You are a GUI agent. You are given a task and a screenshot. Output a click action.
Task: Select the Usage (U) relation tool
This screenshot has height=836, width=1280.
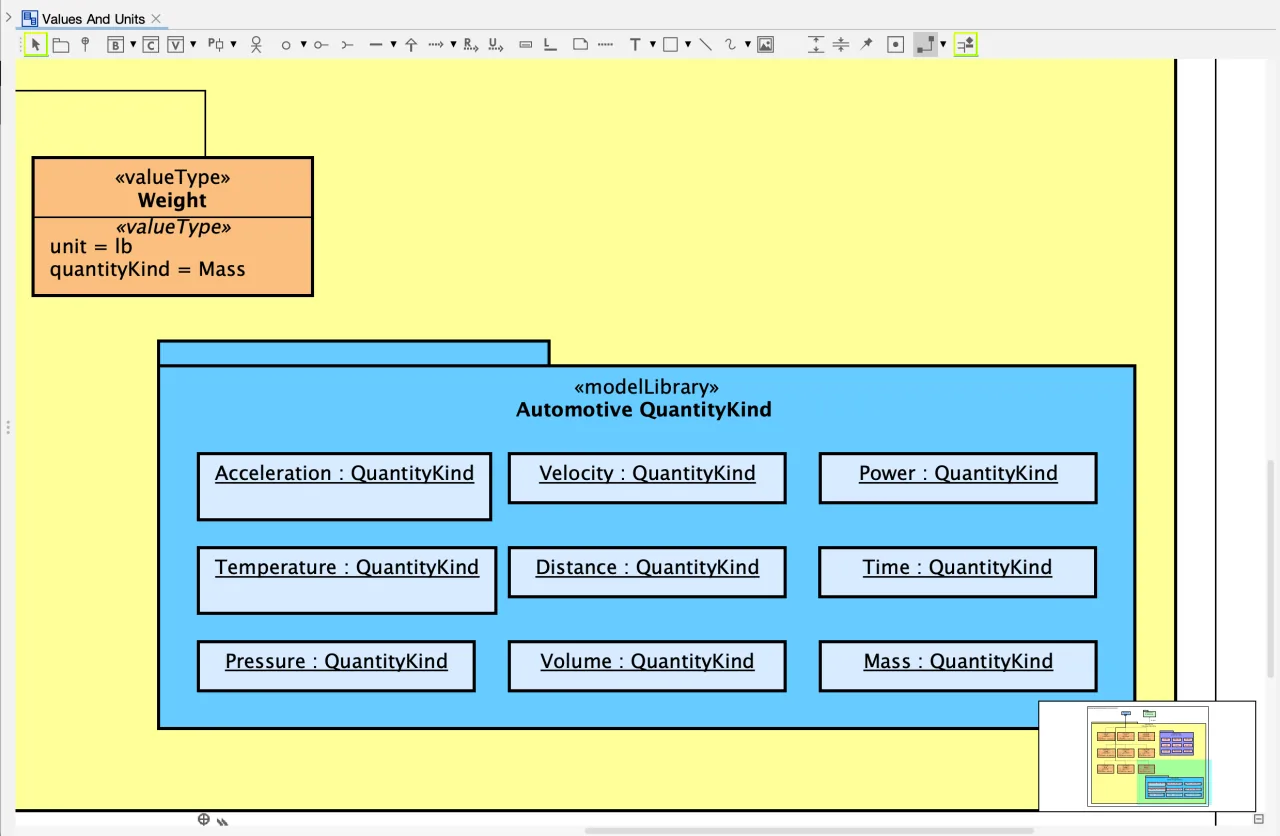coord(496,45)
